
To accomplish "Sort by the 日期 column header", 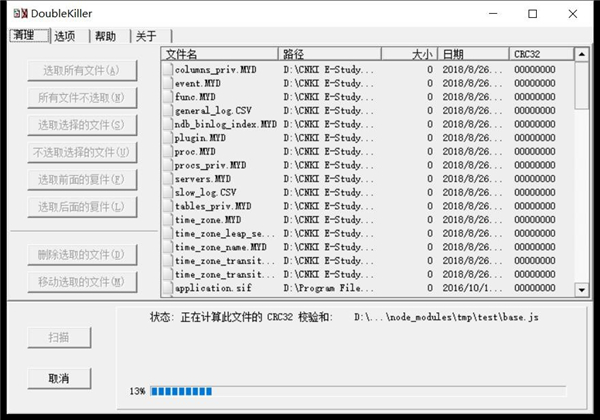I will coord(473,54).
